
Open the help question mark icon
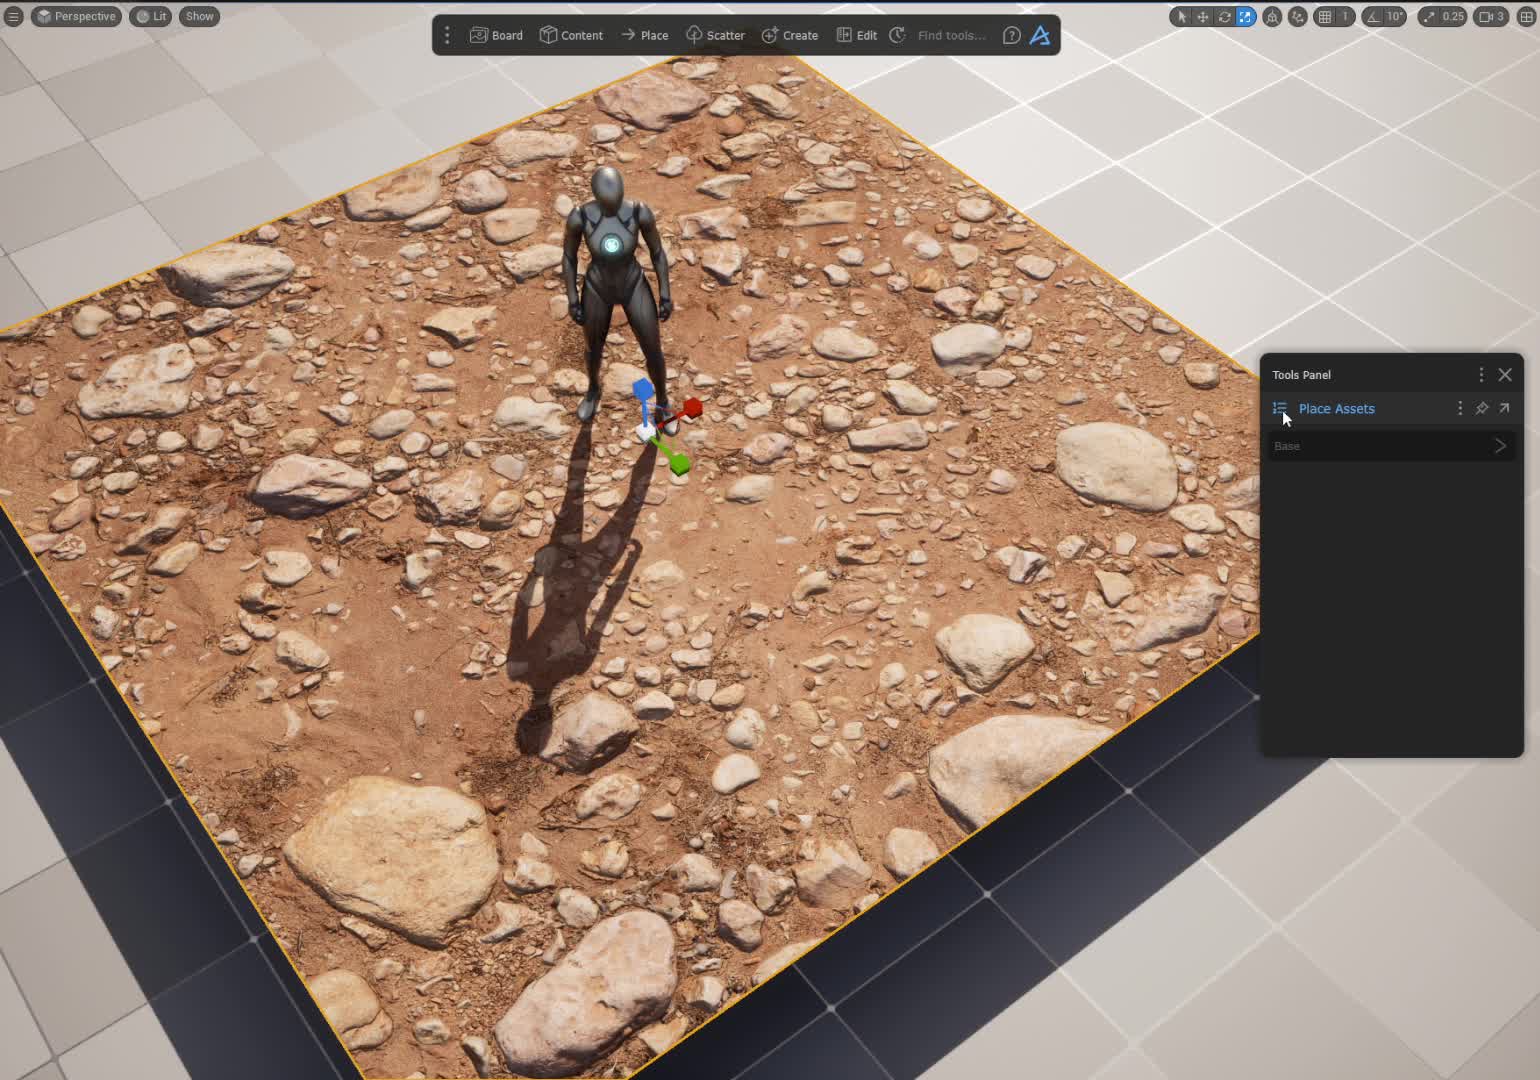1011,35
